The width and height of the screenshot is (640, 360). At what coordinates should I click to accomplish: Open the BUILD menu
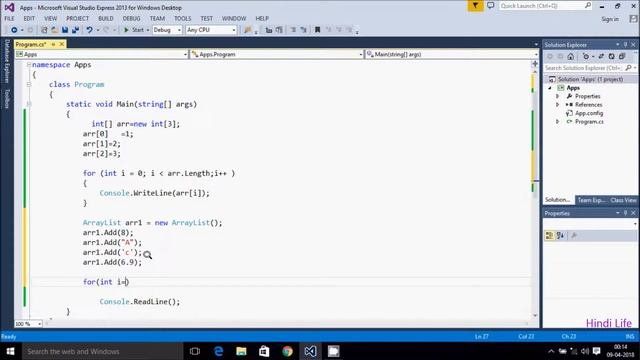click(106, 18)
